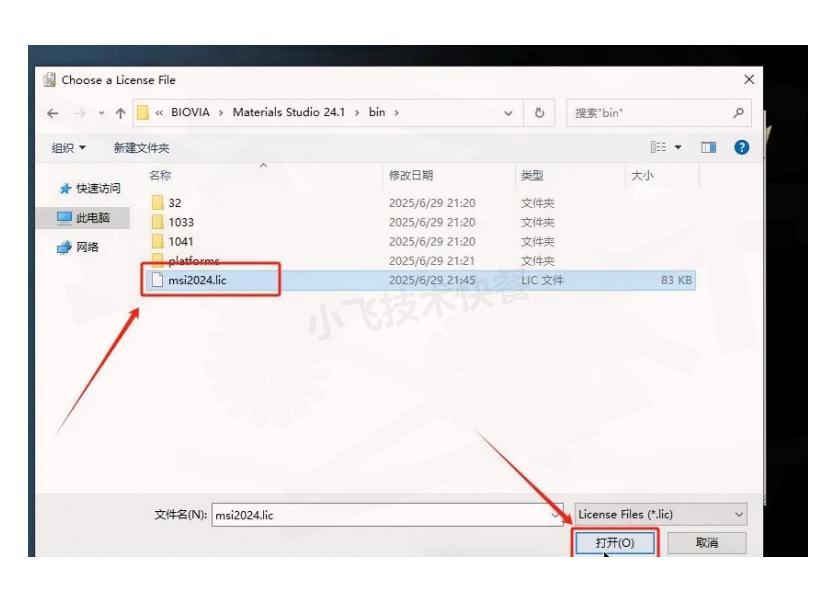Expand the address bar history dropdown

point(512,112)
